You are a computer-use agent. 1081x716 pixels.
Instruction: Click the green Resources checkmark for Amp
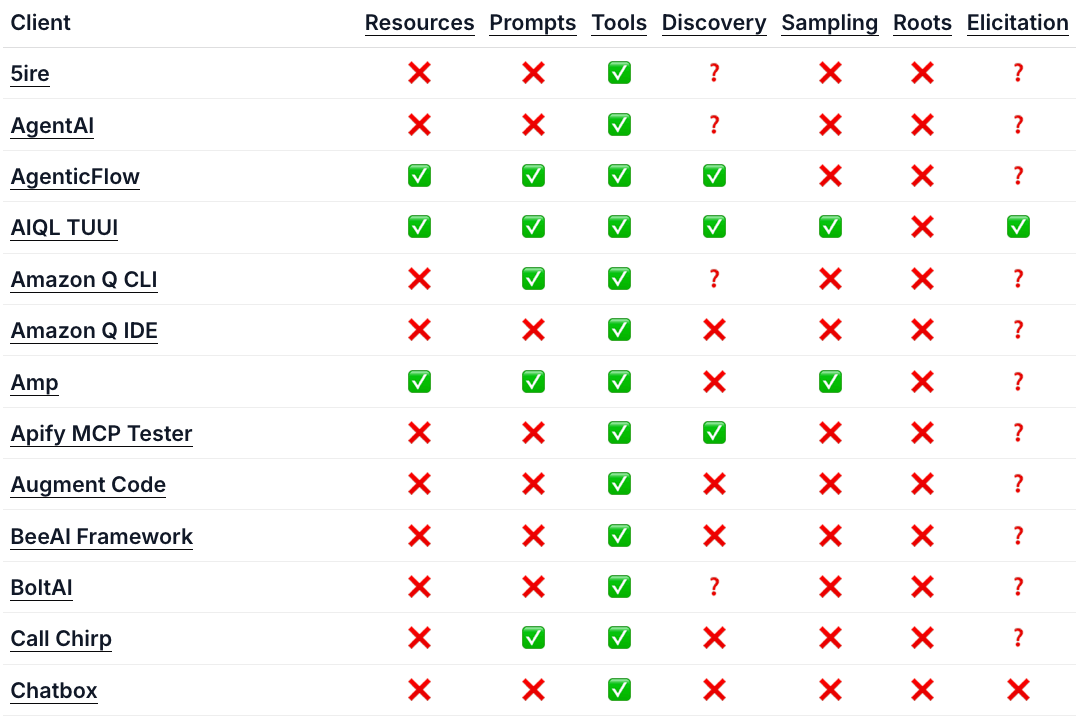coord(419,381)
